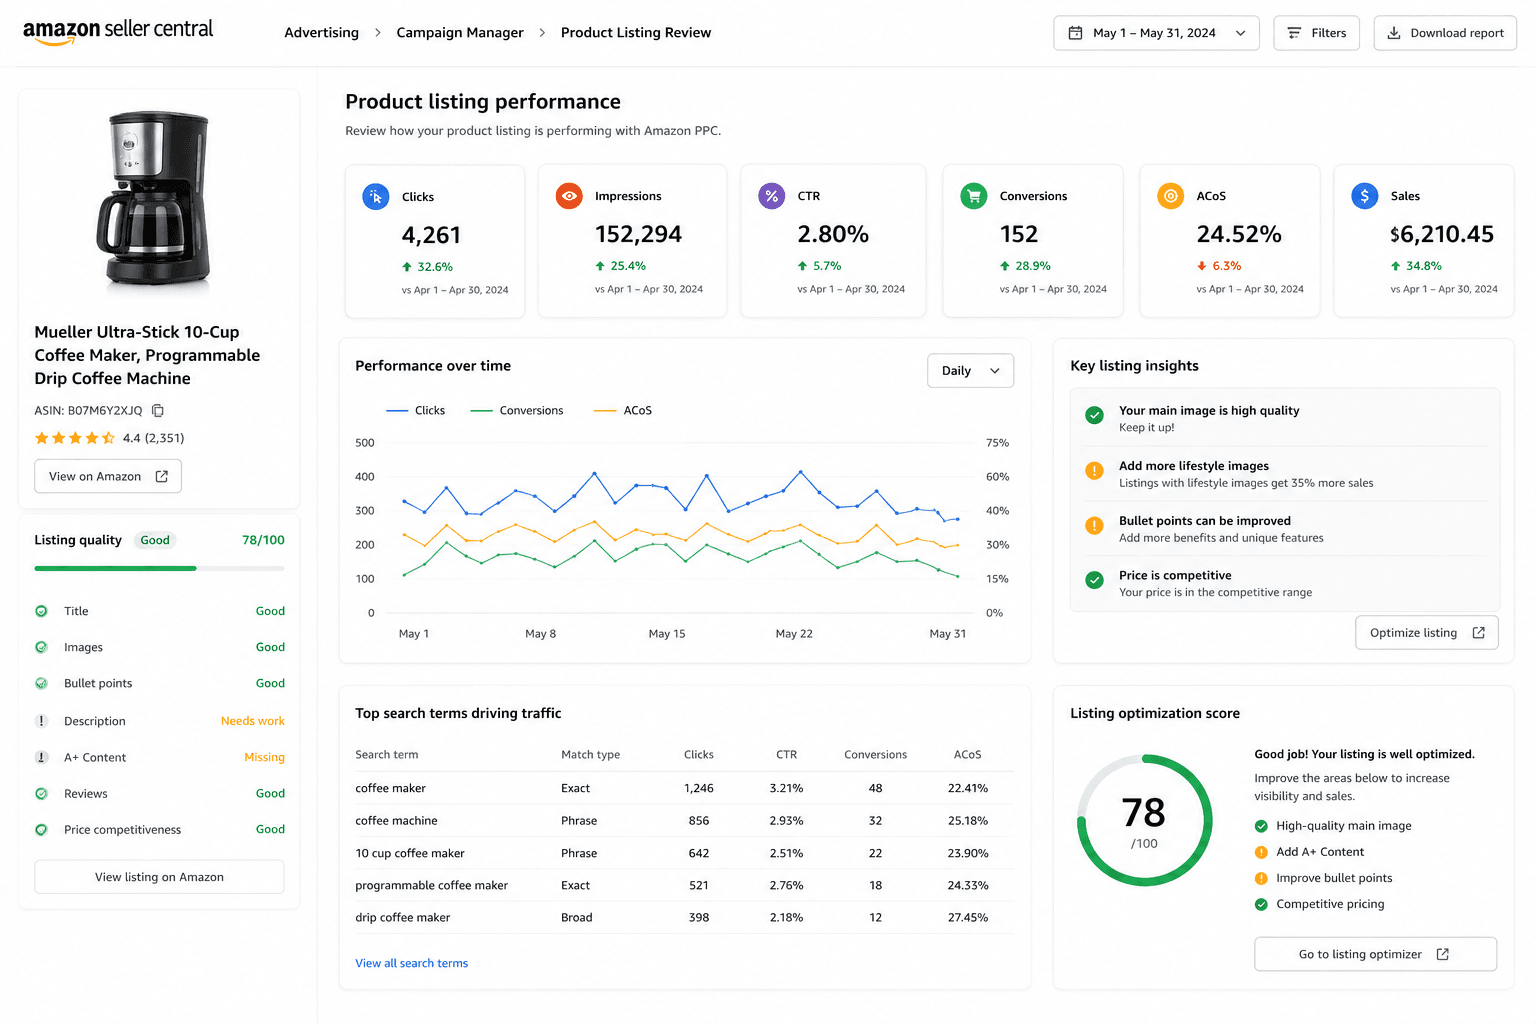This screenshot has width=1536, height=1024.
Task: Select Product Listing Review breadcrumb
Action: [636, 33]
